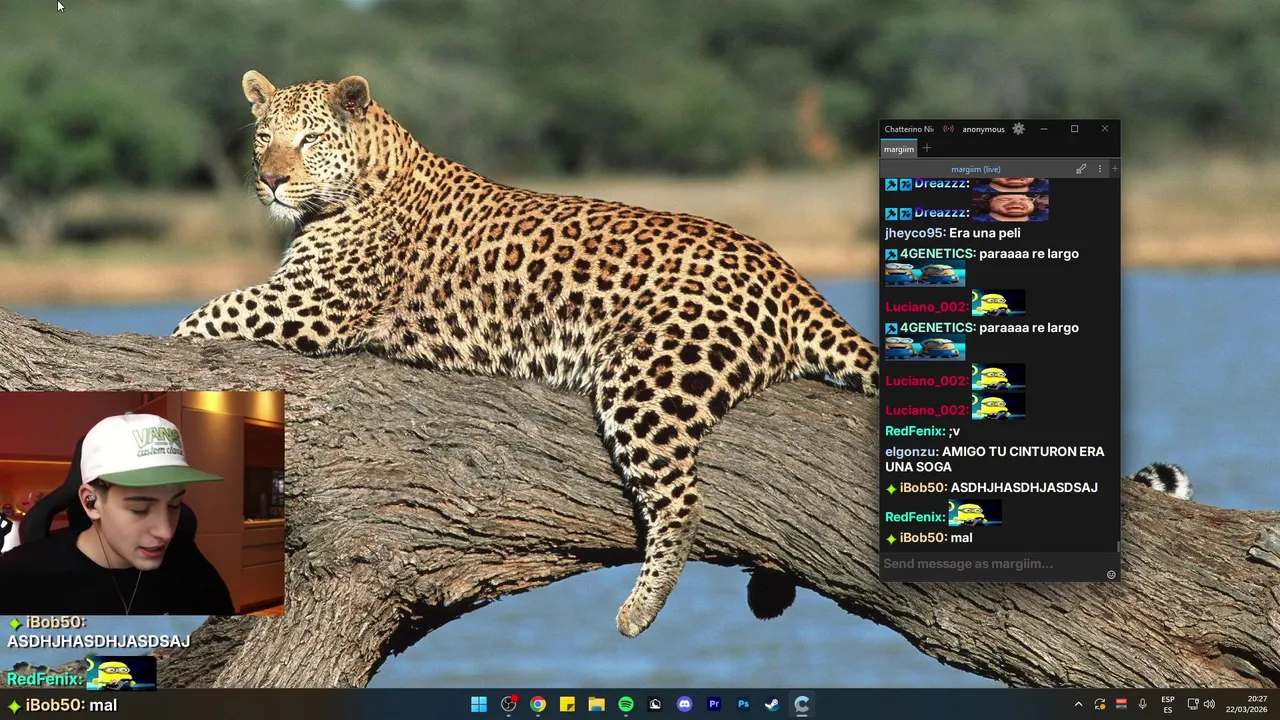Open Sticky Notes from the taskbar

(x=567, y=705)
